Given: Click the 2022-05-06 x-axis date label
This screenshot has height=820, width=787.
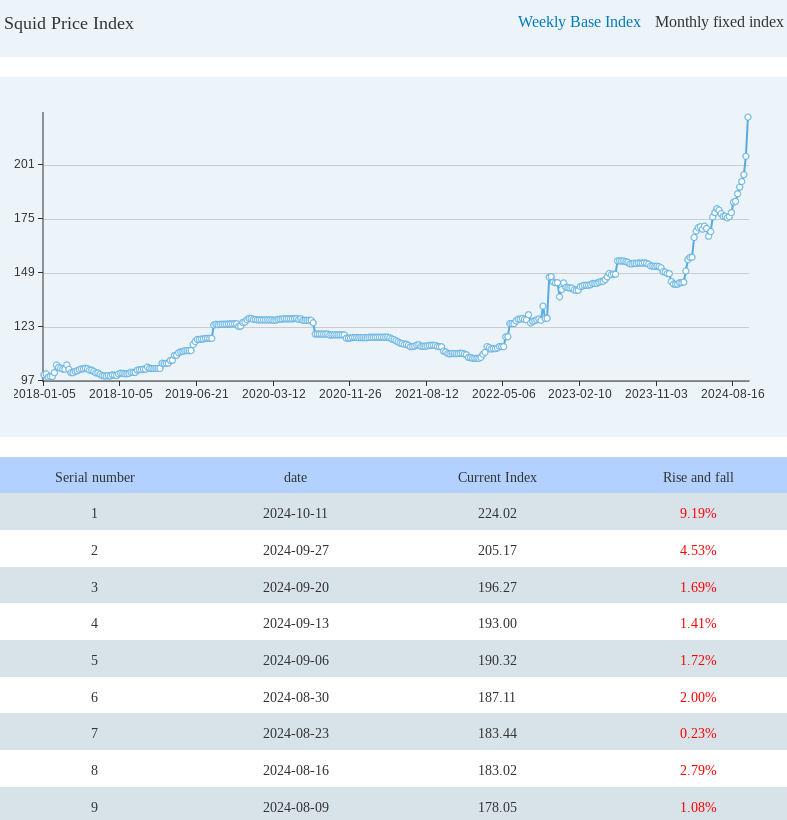Looking at the screenshot, I should 503,394.
